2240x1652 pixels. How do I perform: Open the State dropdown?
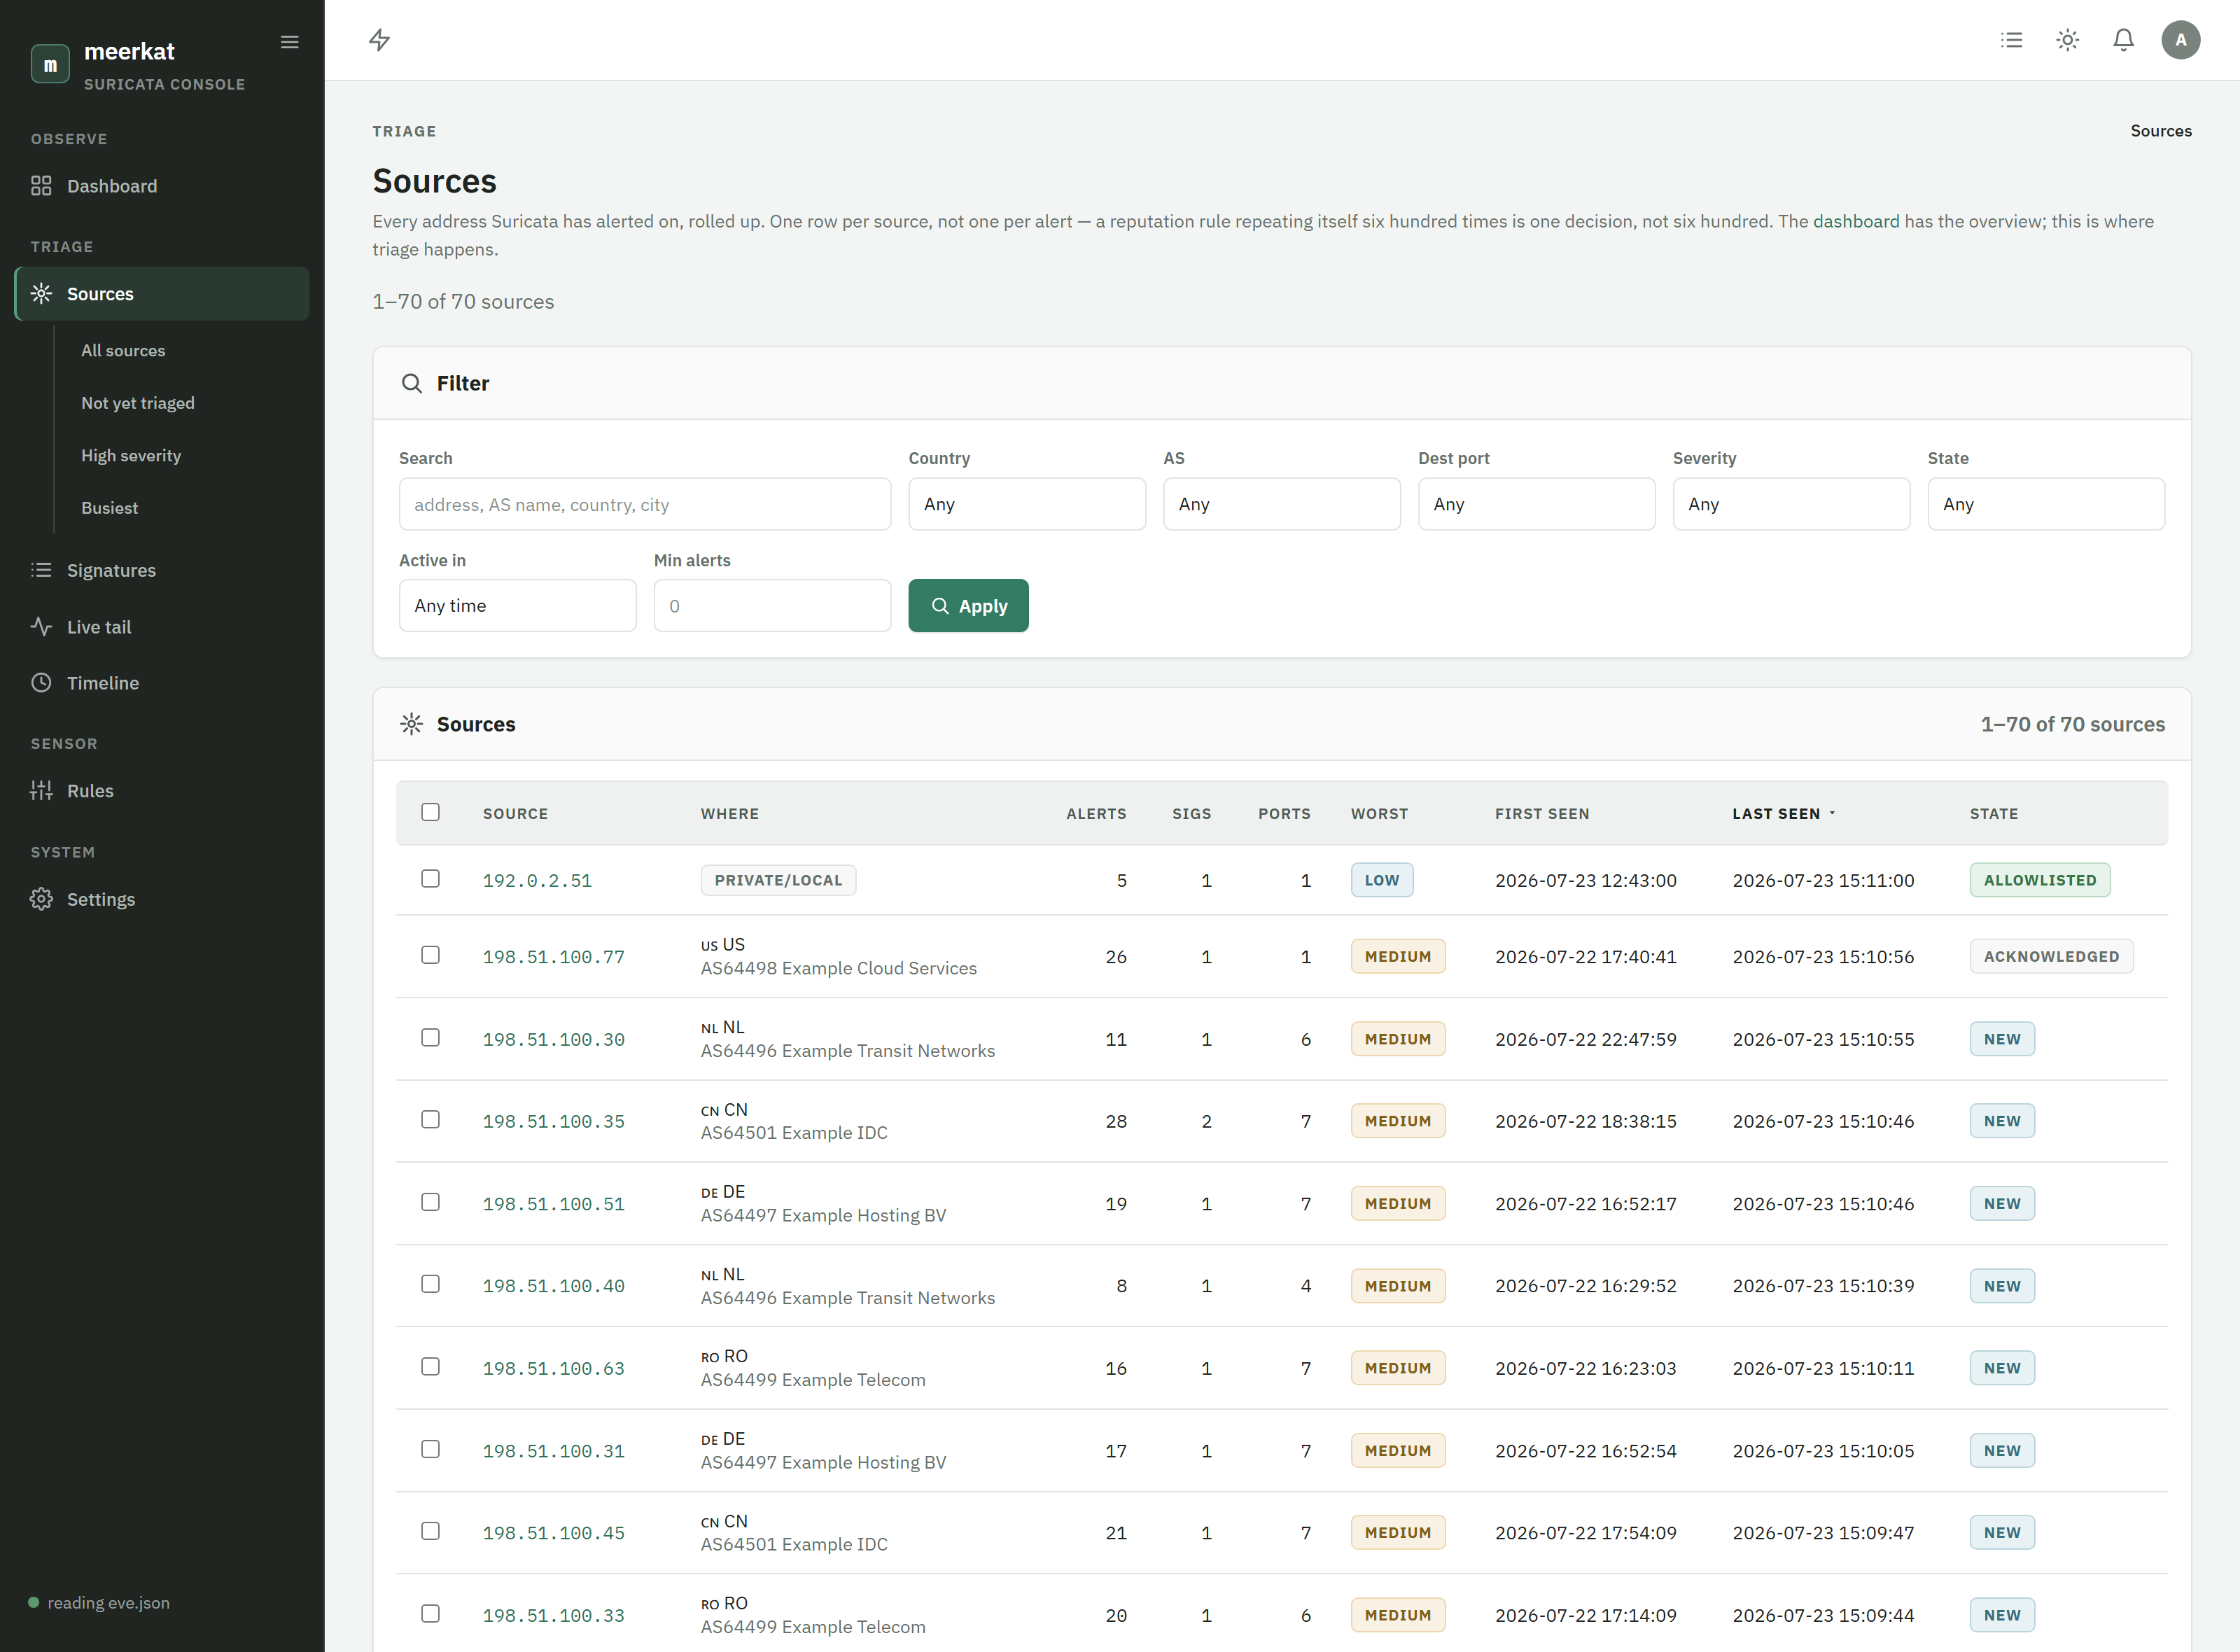(2047, 504)
